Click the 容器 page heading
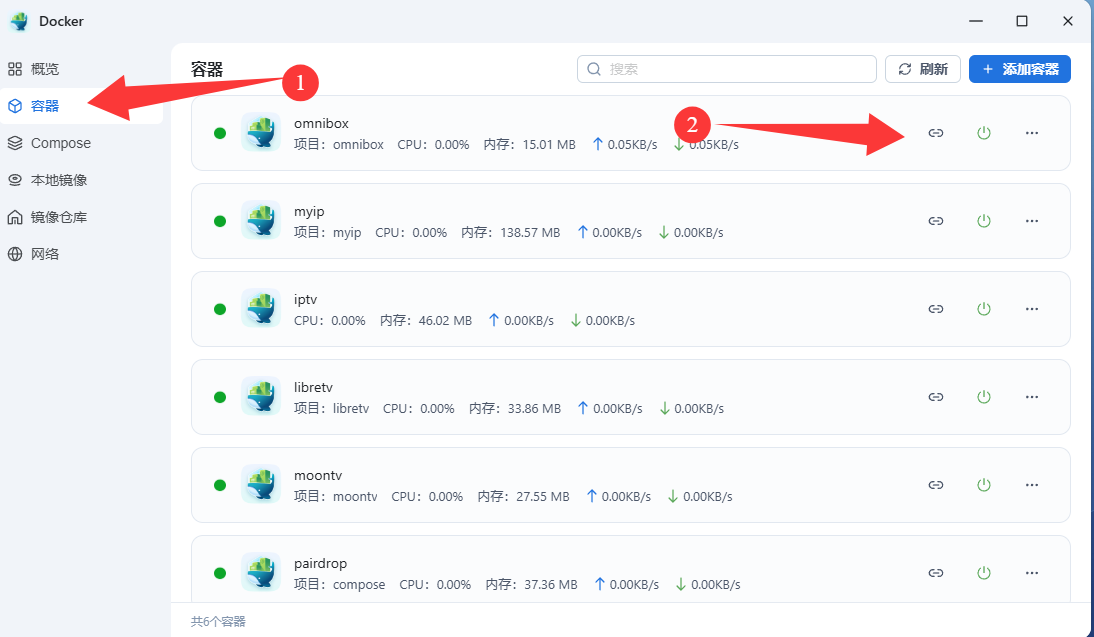The width and height of the screenshot is (1094, 637). pos(207,69)
